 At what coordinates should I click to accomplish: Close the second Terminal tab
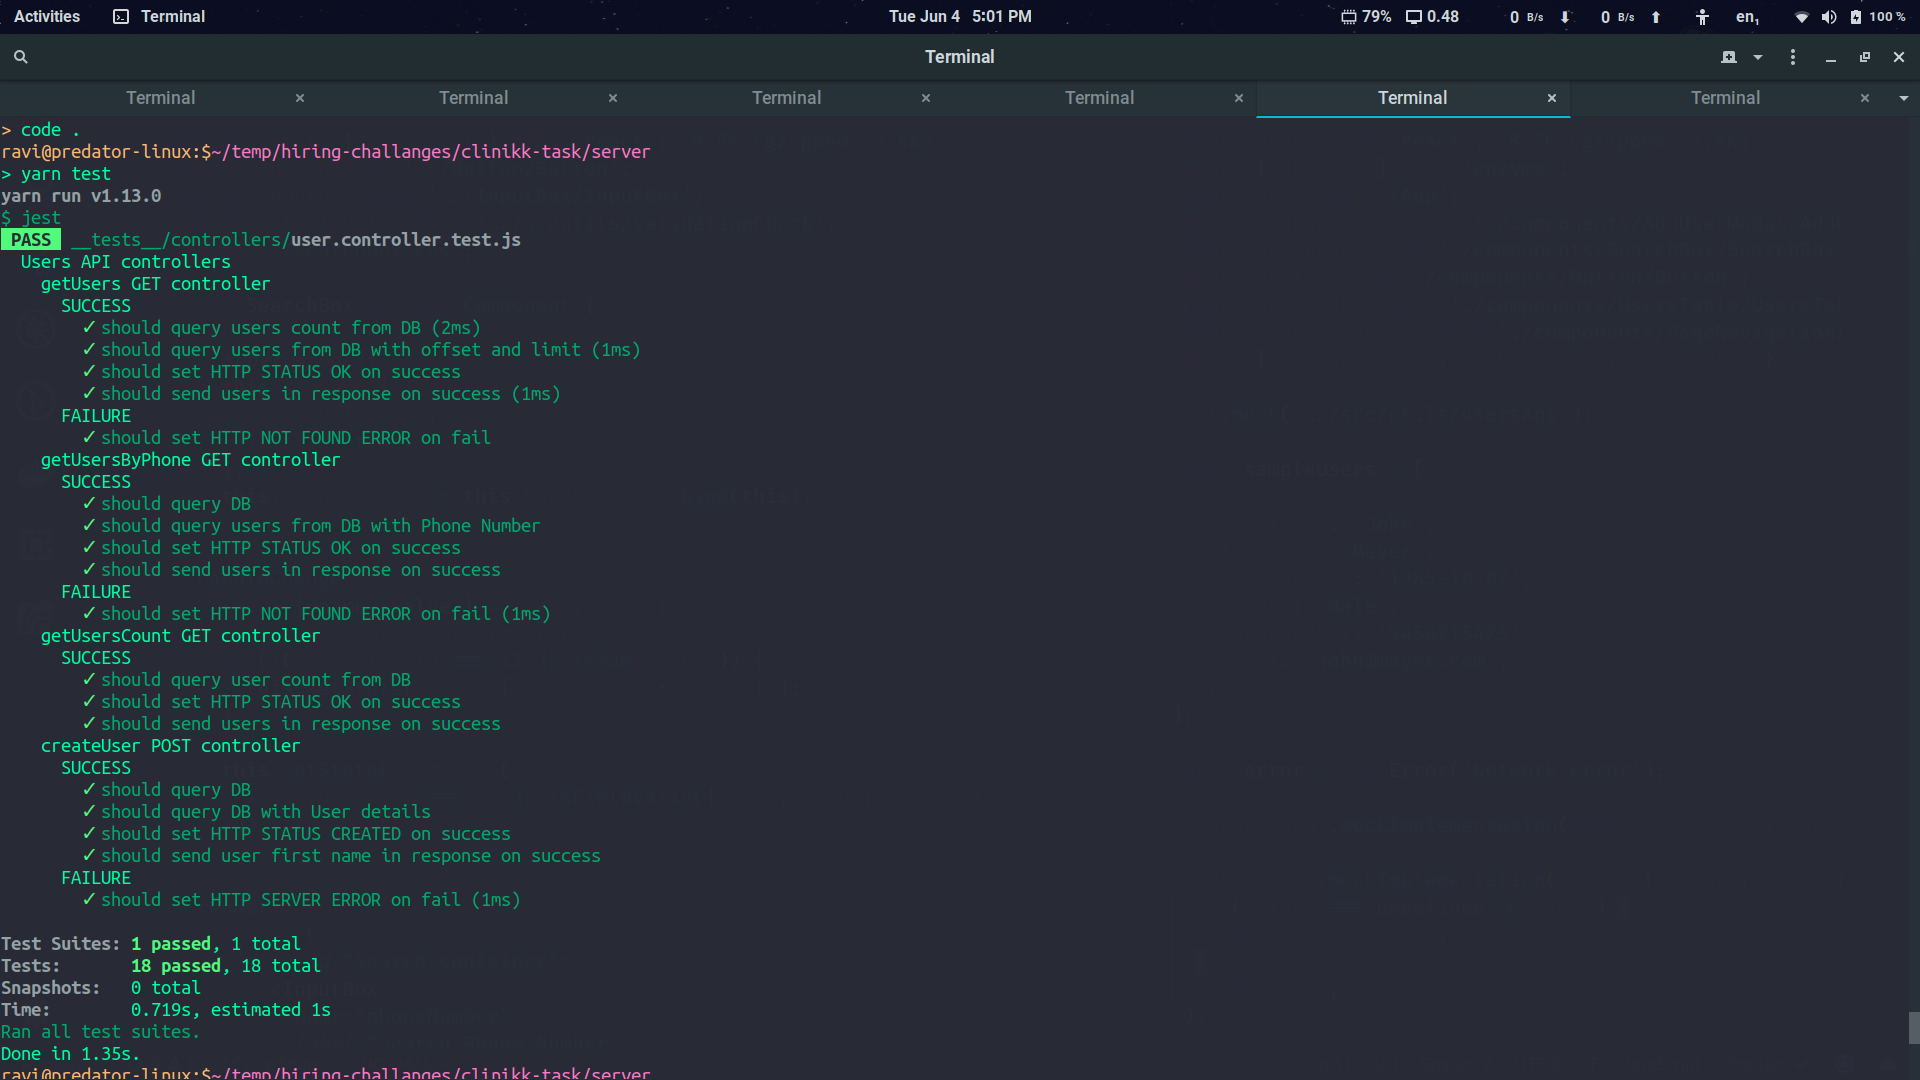pyautogui.click(x=613, y=98)
